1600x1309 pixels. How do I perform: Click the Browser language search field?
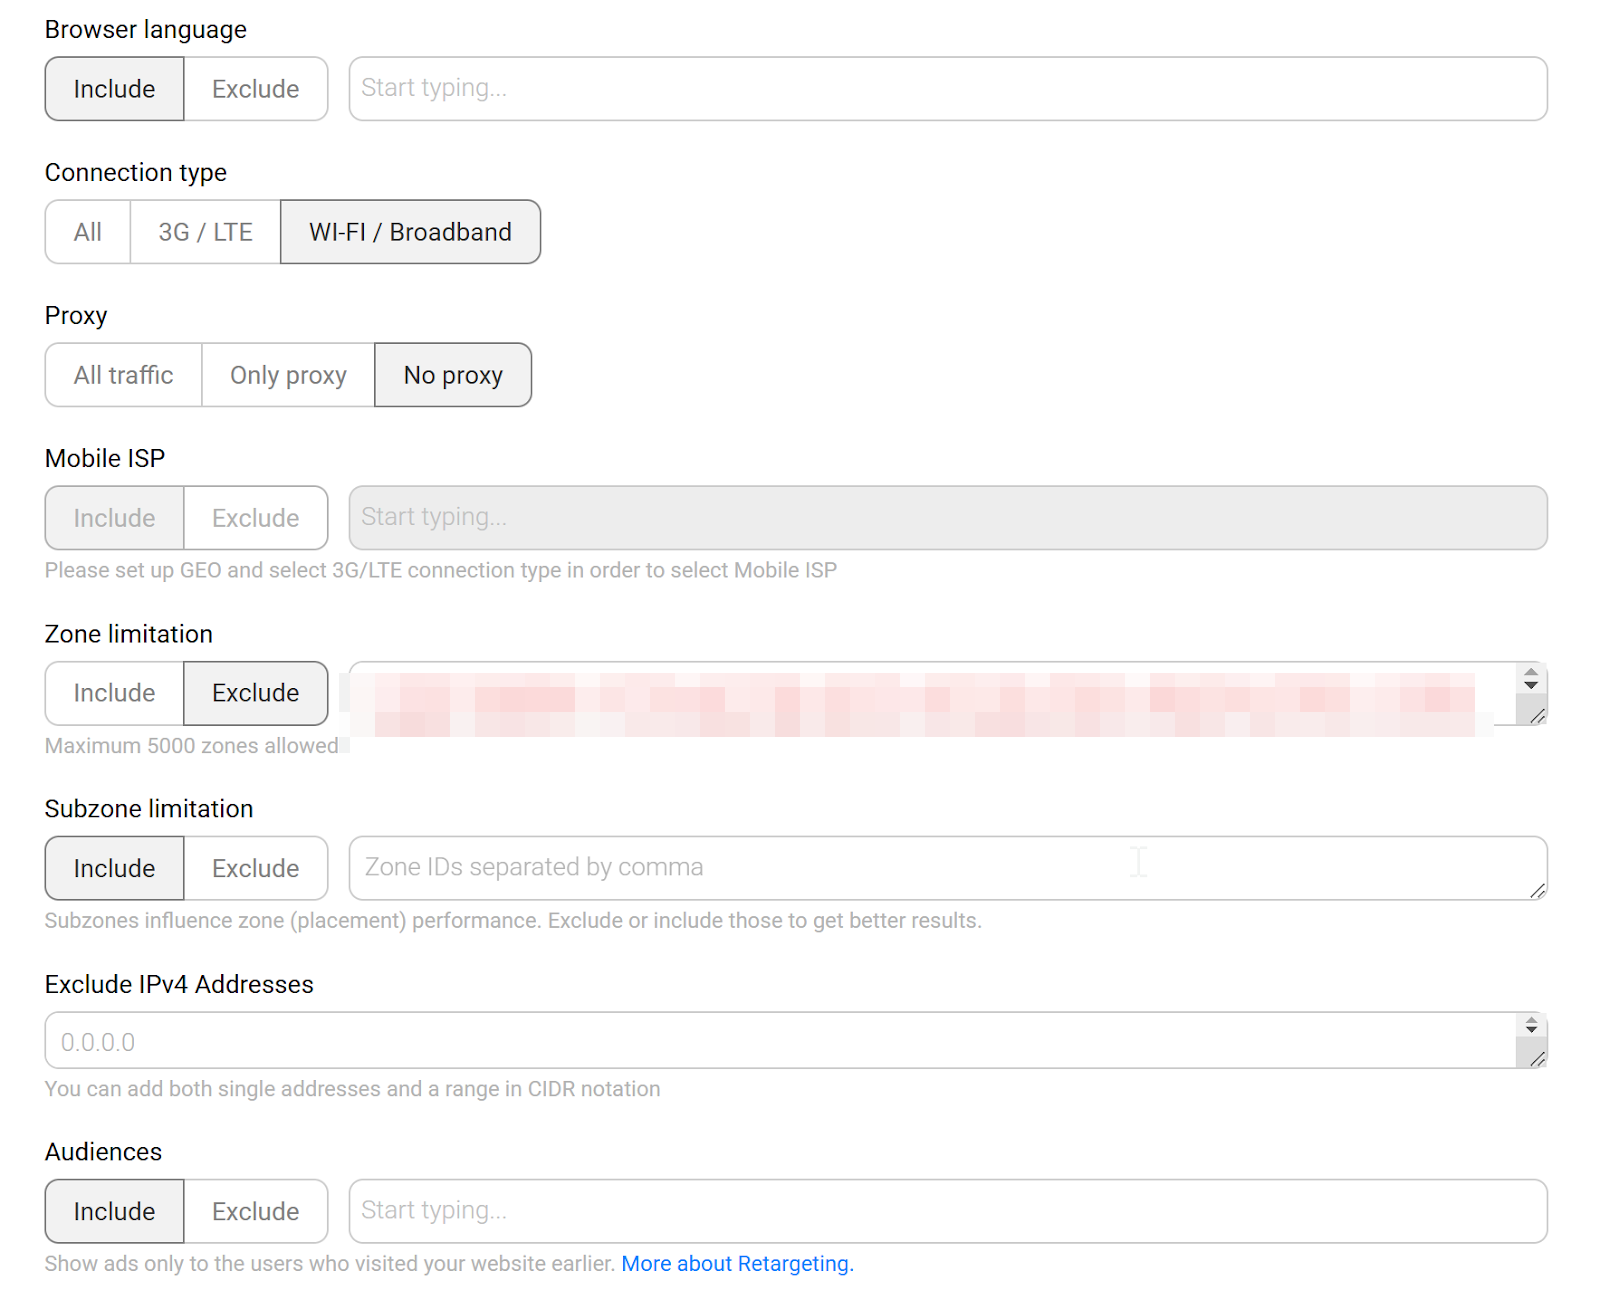(x=947, y=89)
